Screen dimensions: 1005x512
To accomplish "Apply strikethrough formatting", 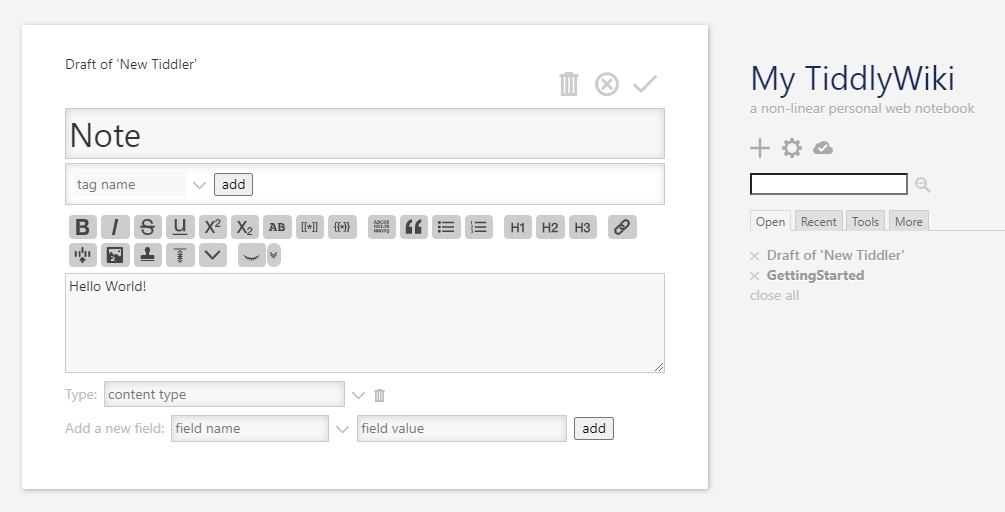I will [x=147, y=227].
